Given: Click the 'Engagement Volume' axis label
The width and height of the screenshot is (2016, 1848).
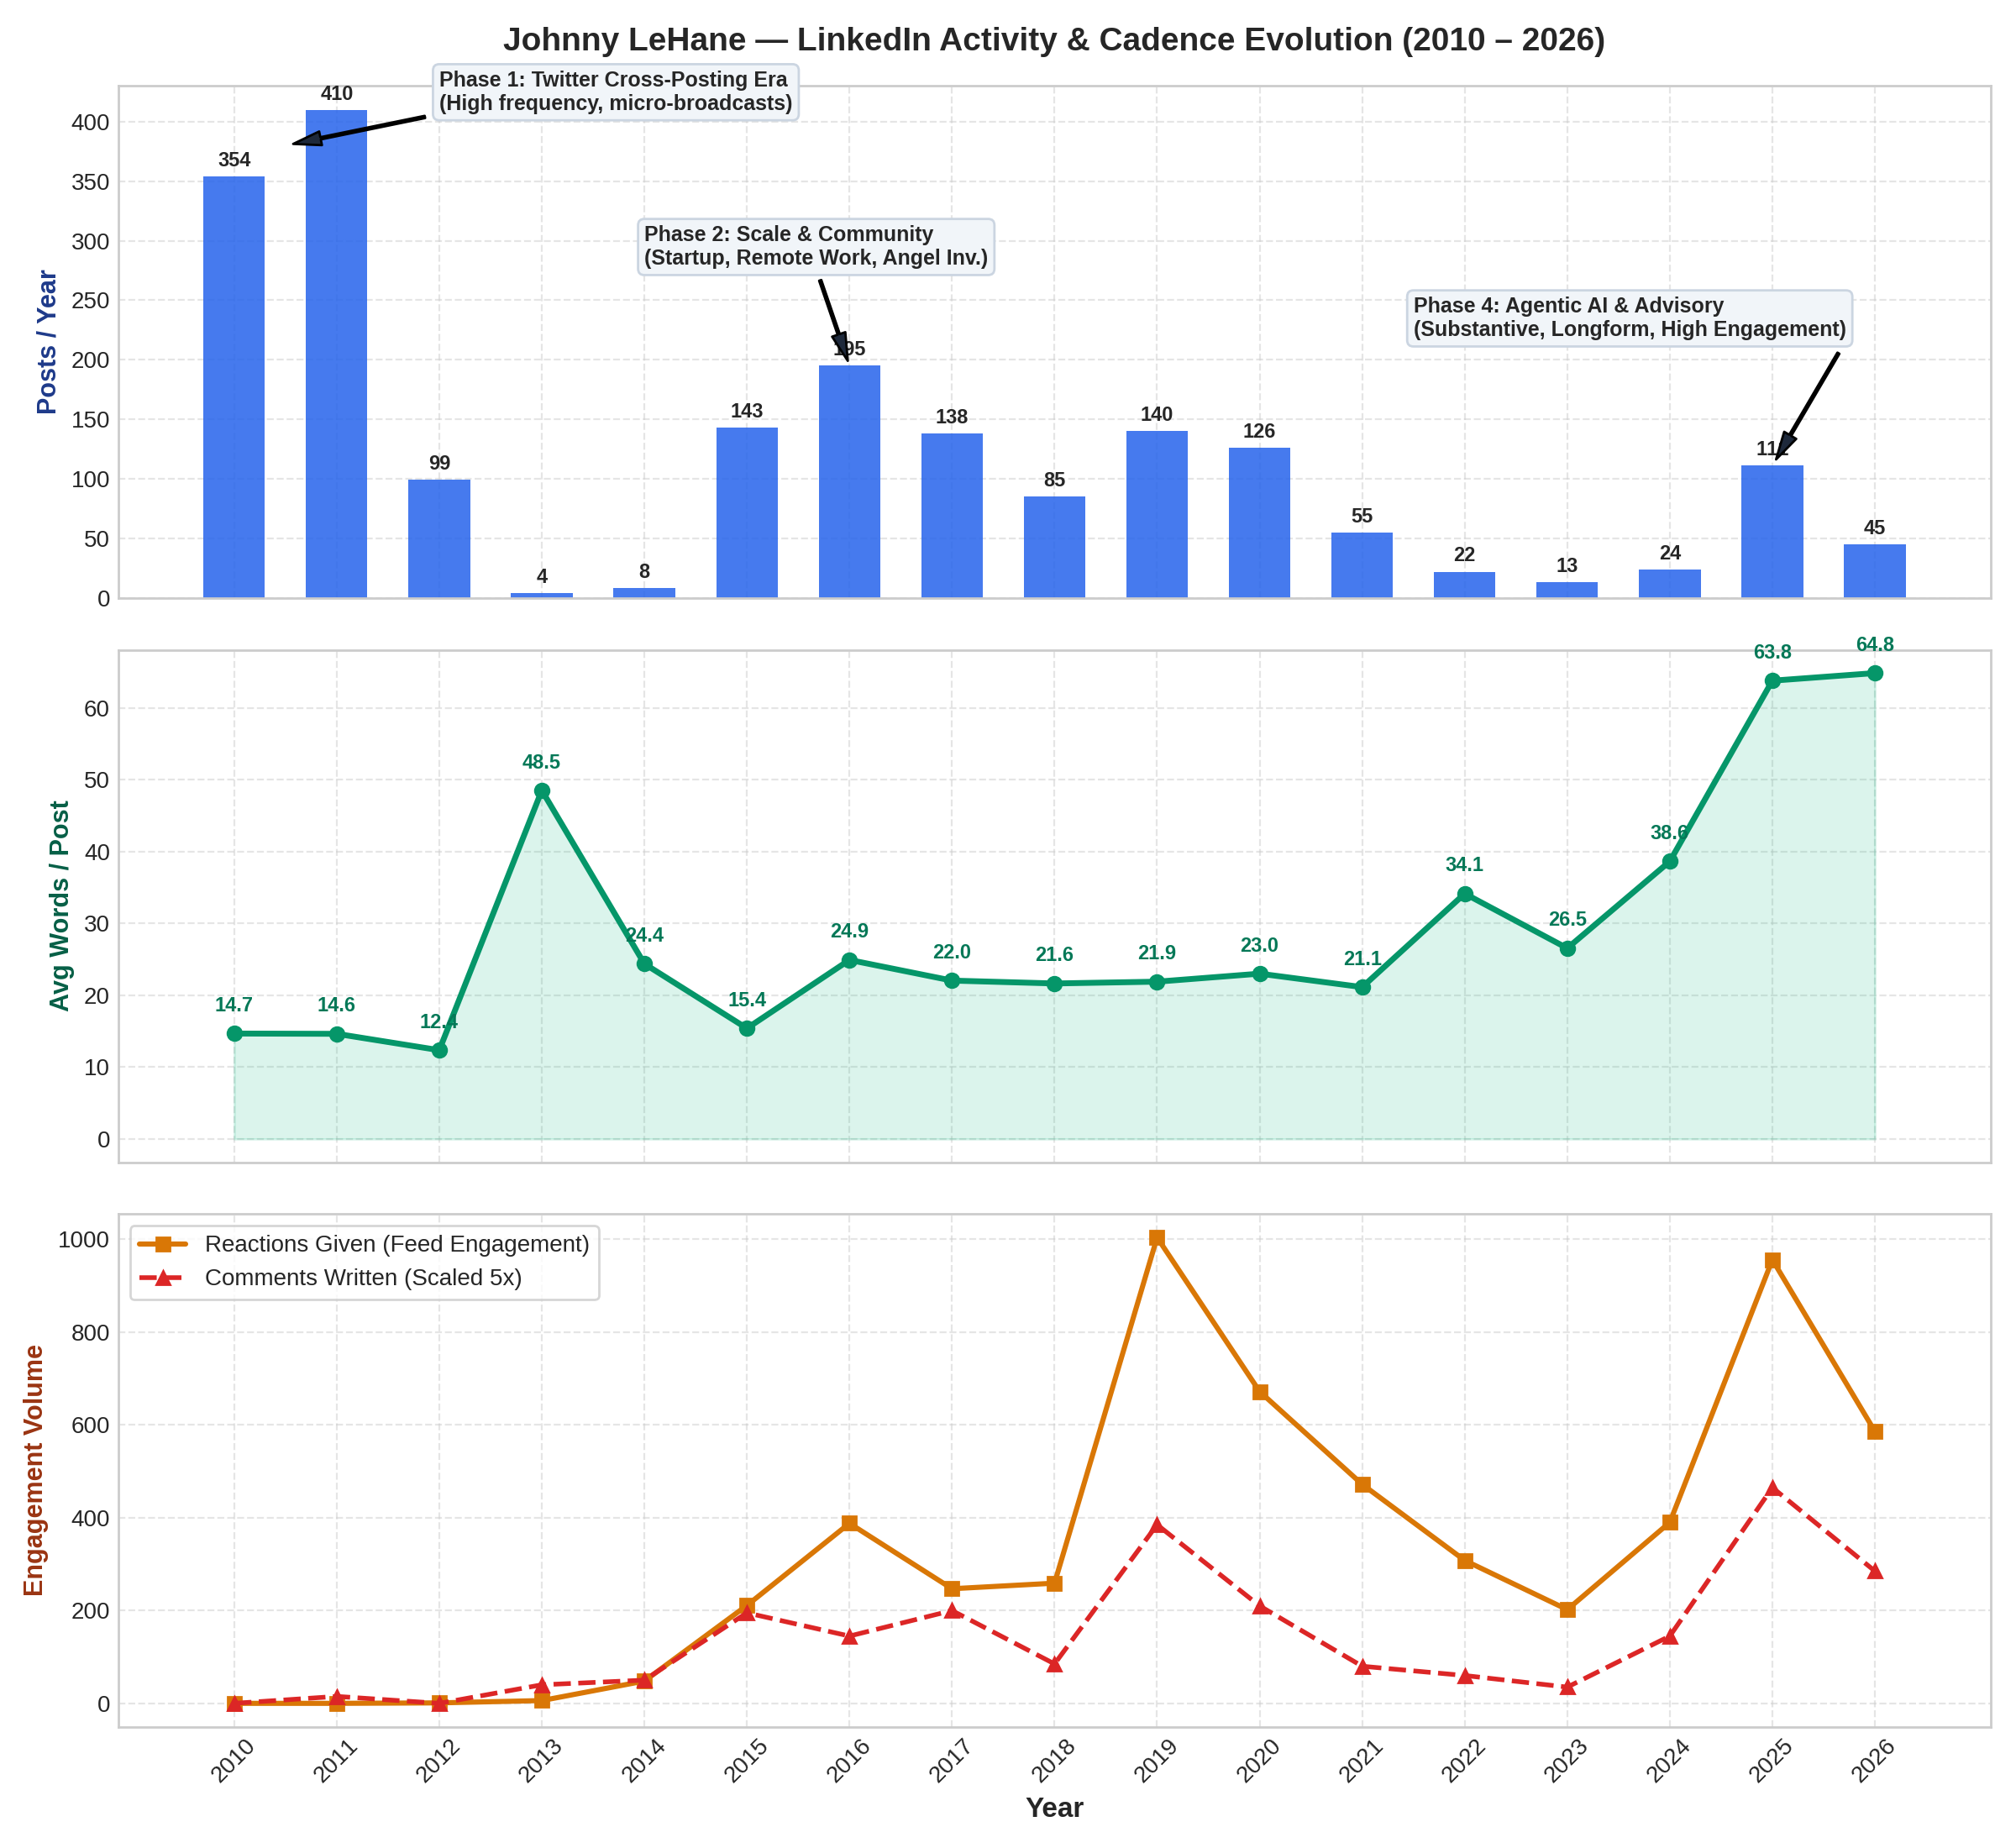Looking at the screenshot, I should click(33, 1470).
